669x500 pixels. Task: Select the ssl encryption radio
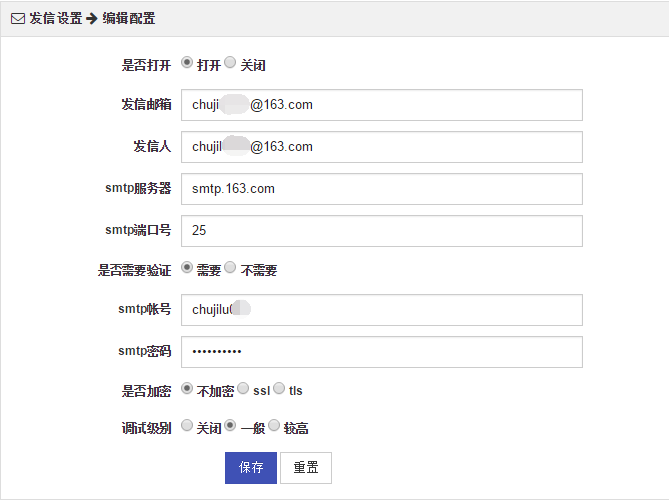(243, 388)
